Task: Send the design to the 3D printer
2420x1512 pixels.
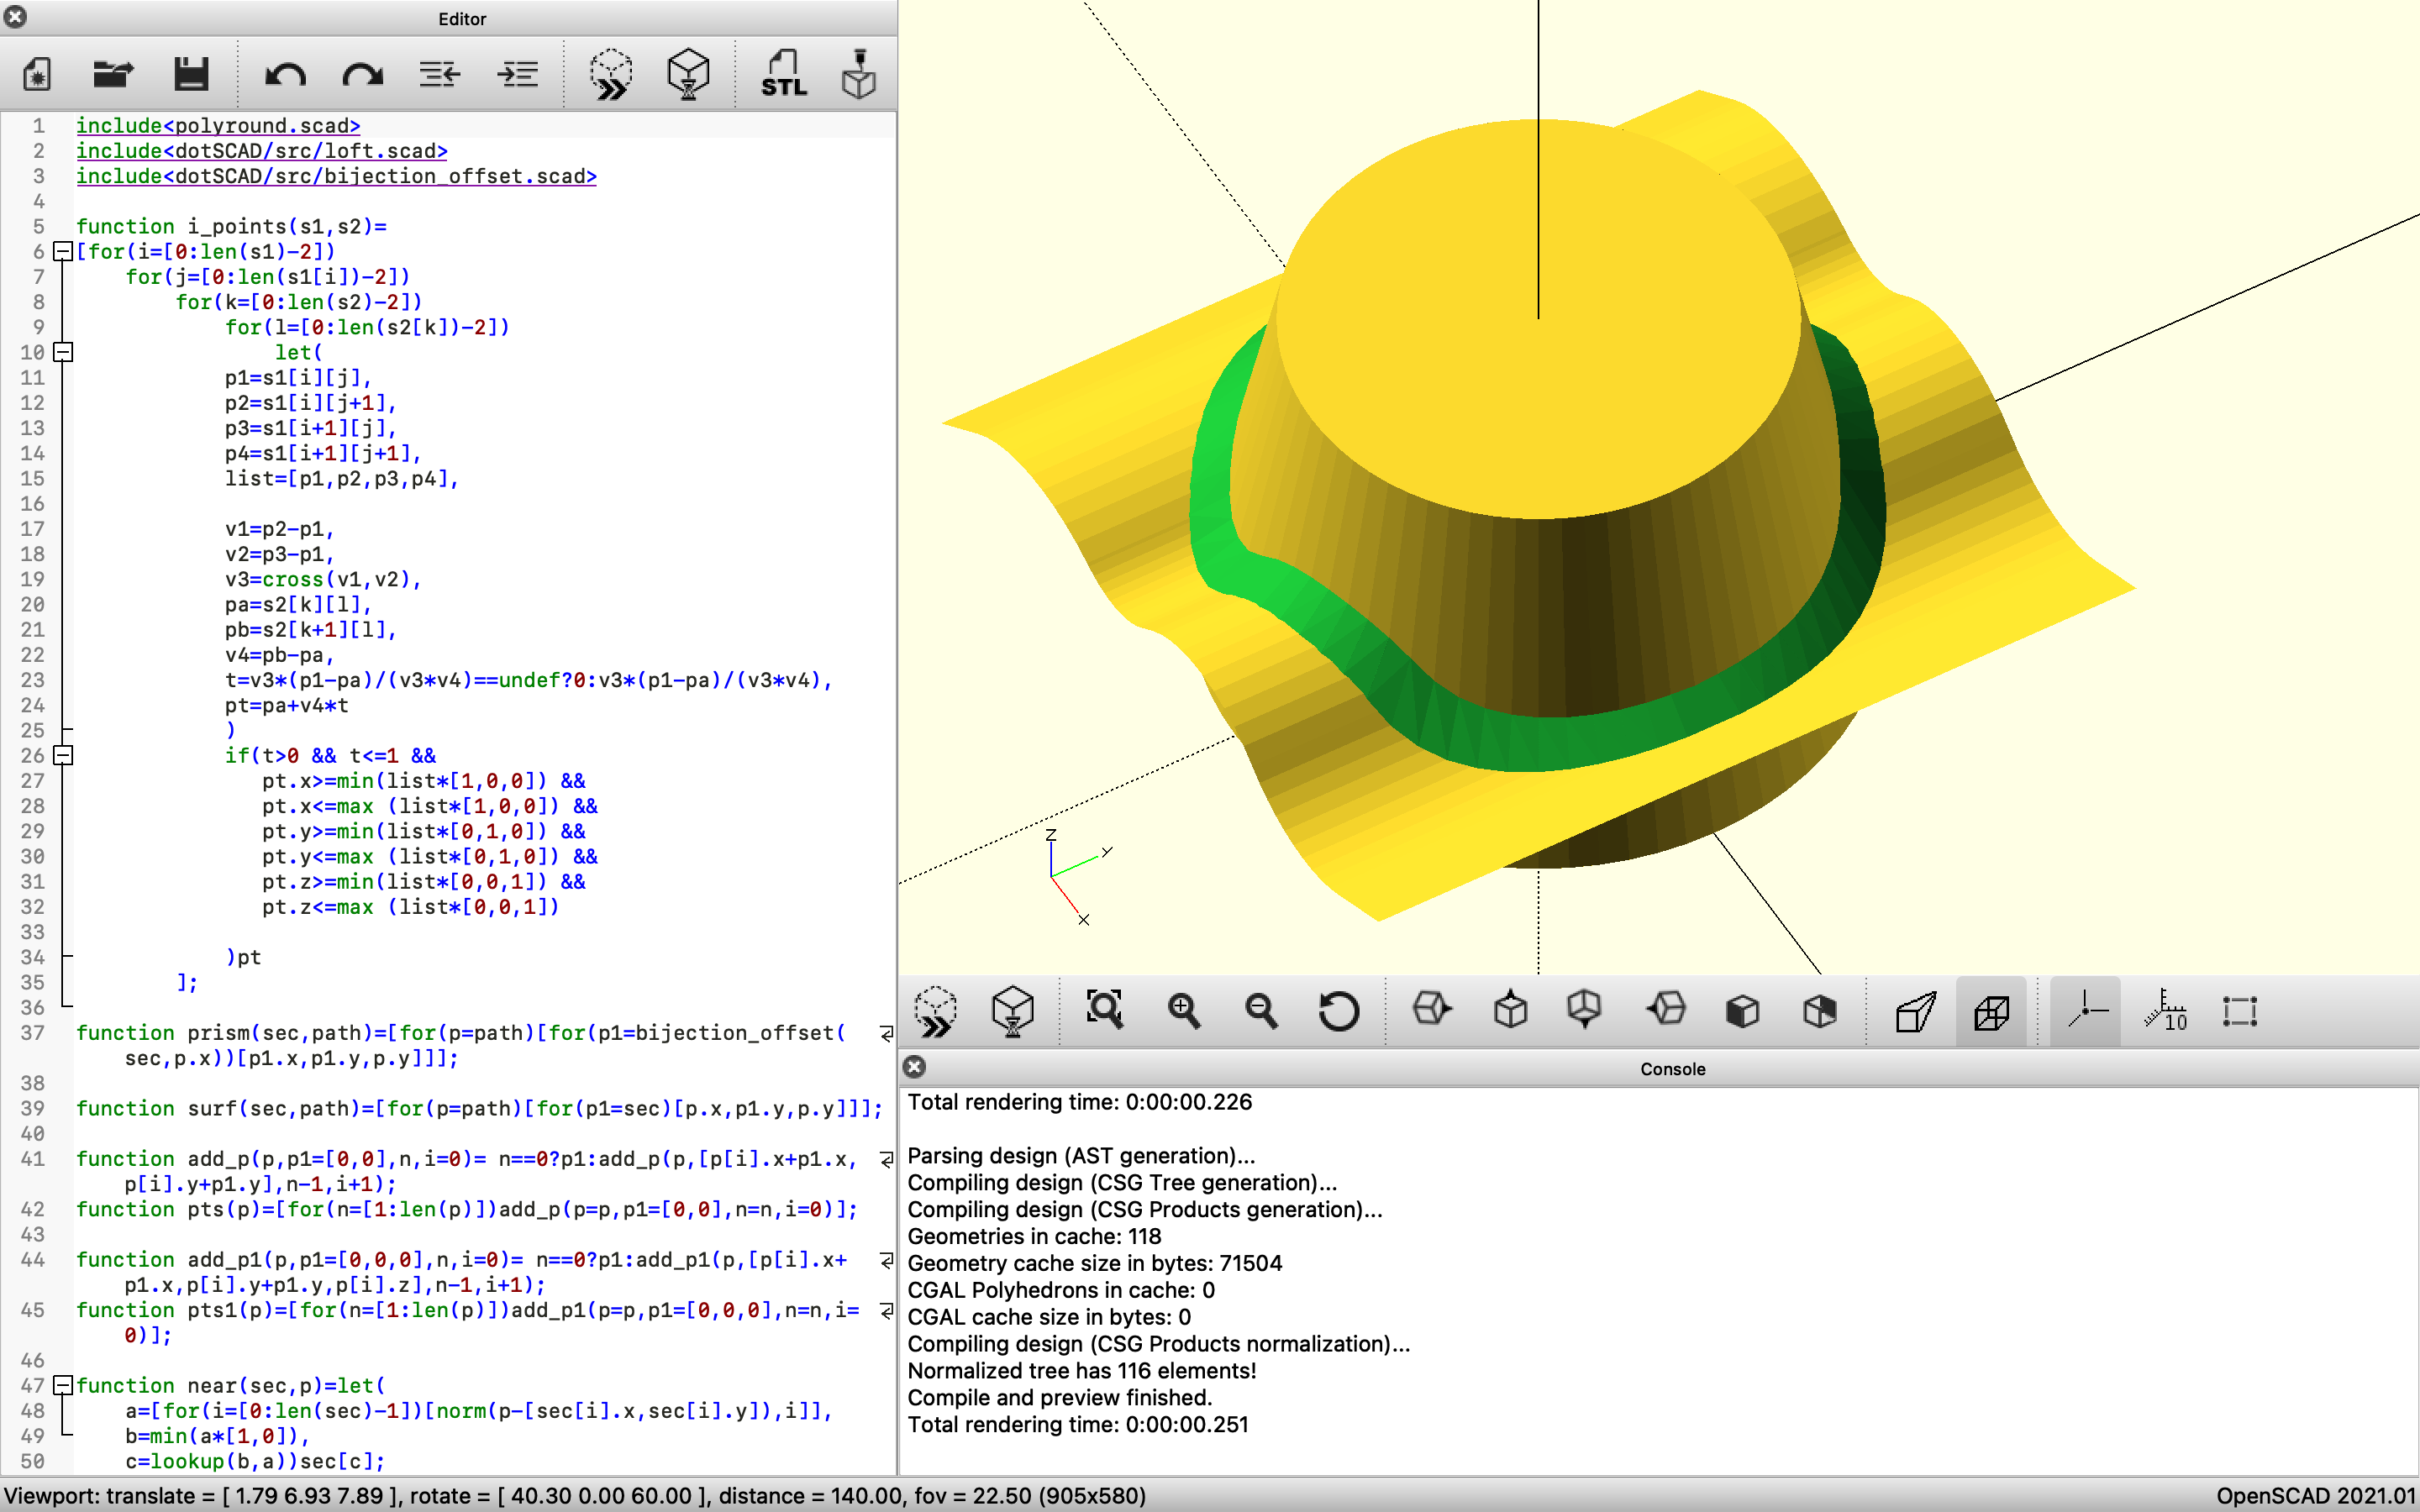Action: [858, 74]
